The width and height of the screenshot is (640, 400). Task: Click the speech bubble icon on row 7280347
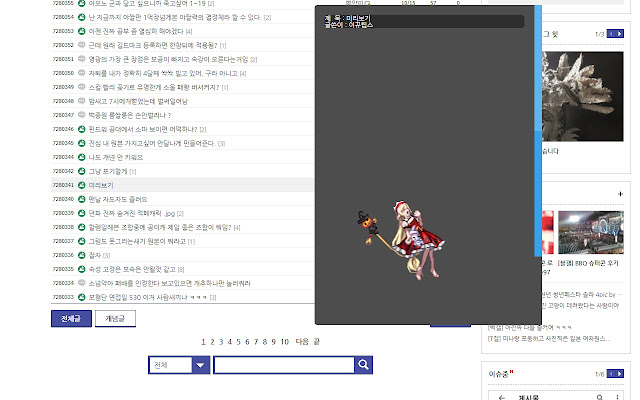coord(82,115)
